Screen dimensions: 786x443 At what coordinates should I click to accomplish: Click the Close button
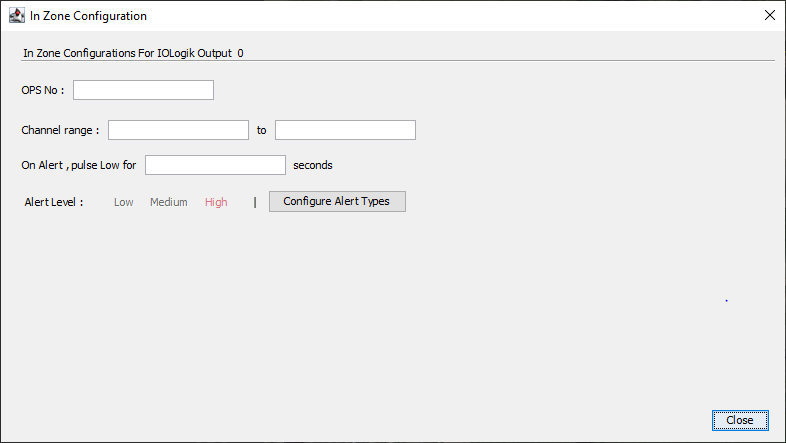point(740,420)
